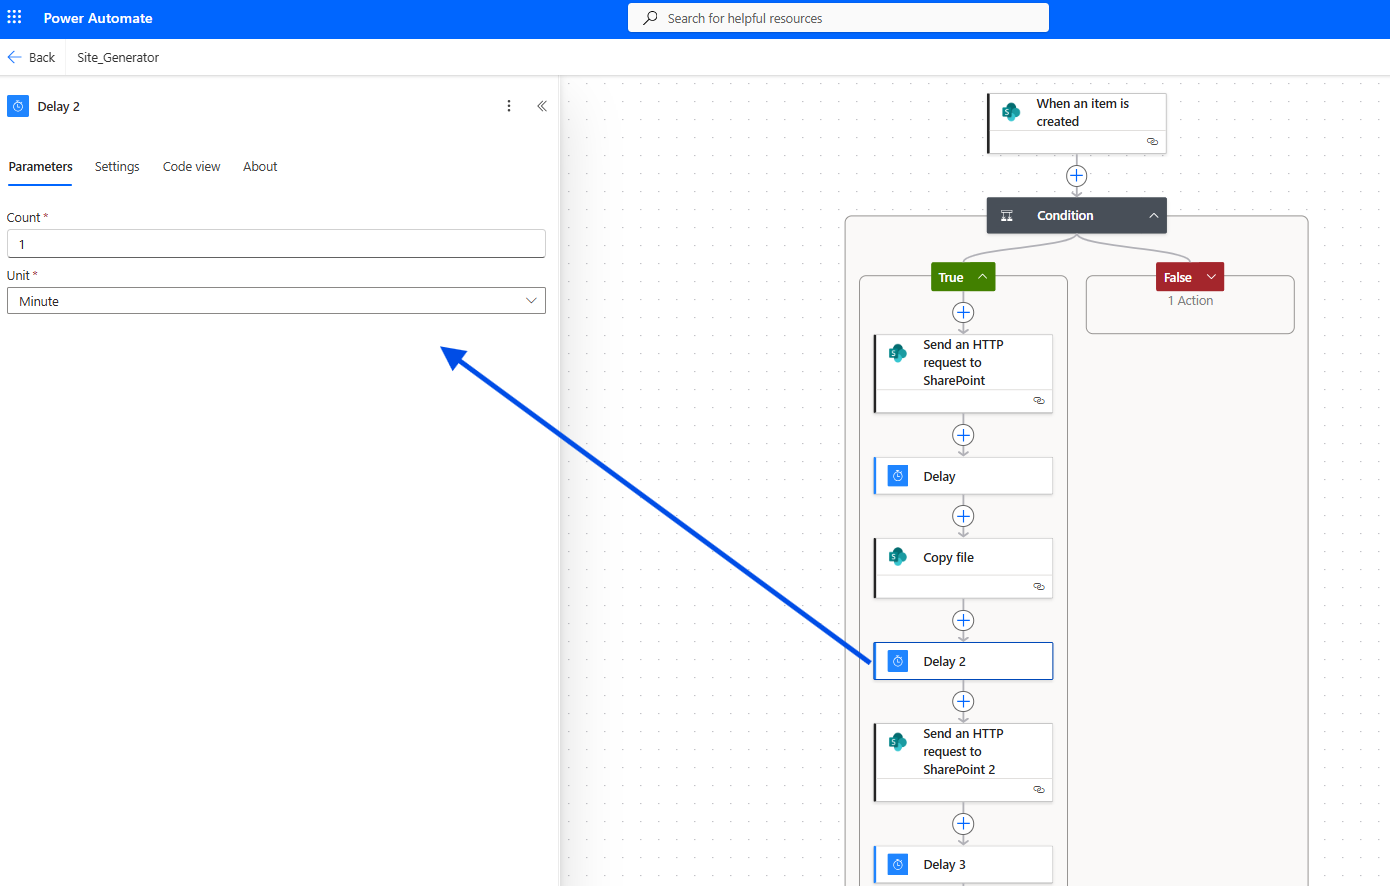Expand the False branch
The width and height of the screenshot is (1390, 886).
1211,277
